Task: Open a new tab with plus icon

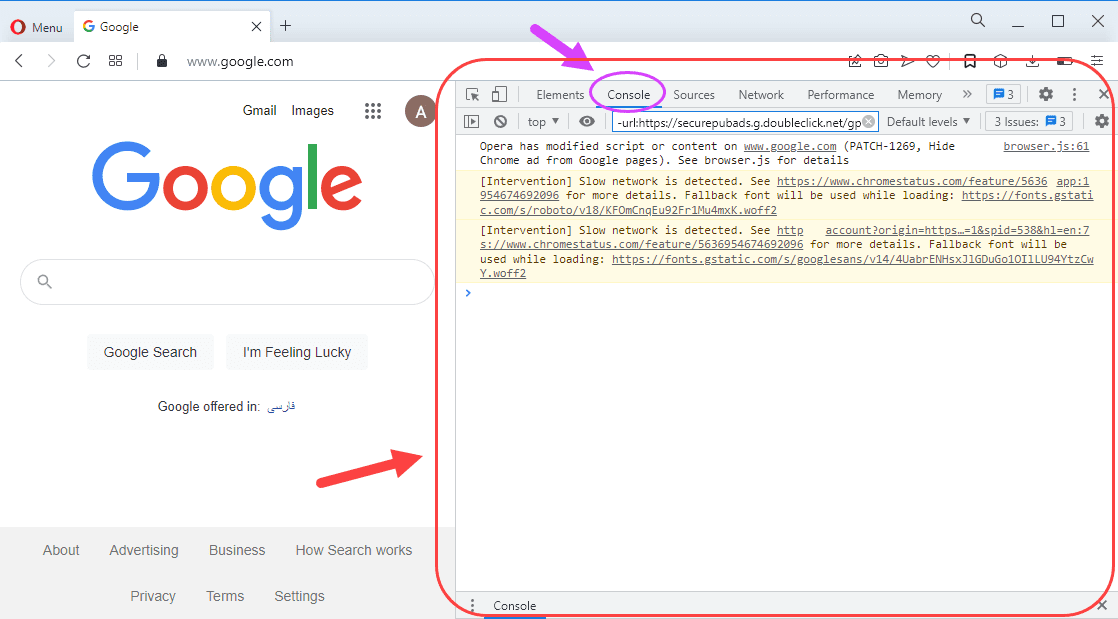Action: coord(285,26)
